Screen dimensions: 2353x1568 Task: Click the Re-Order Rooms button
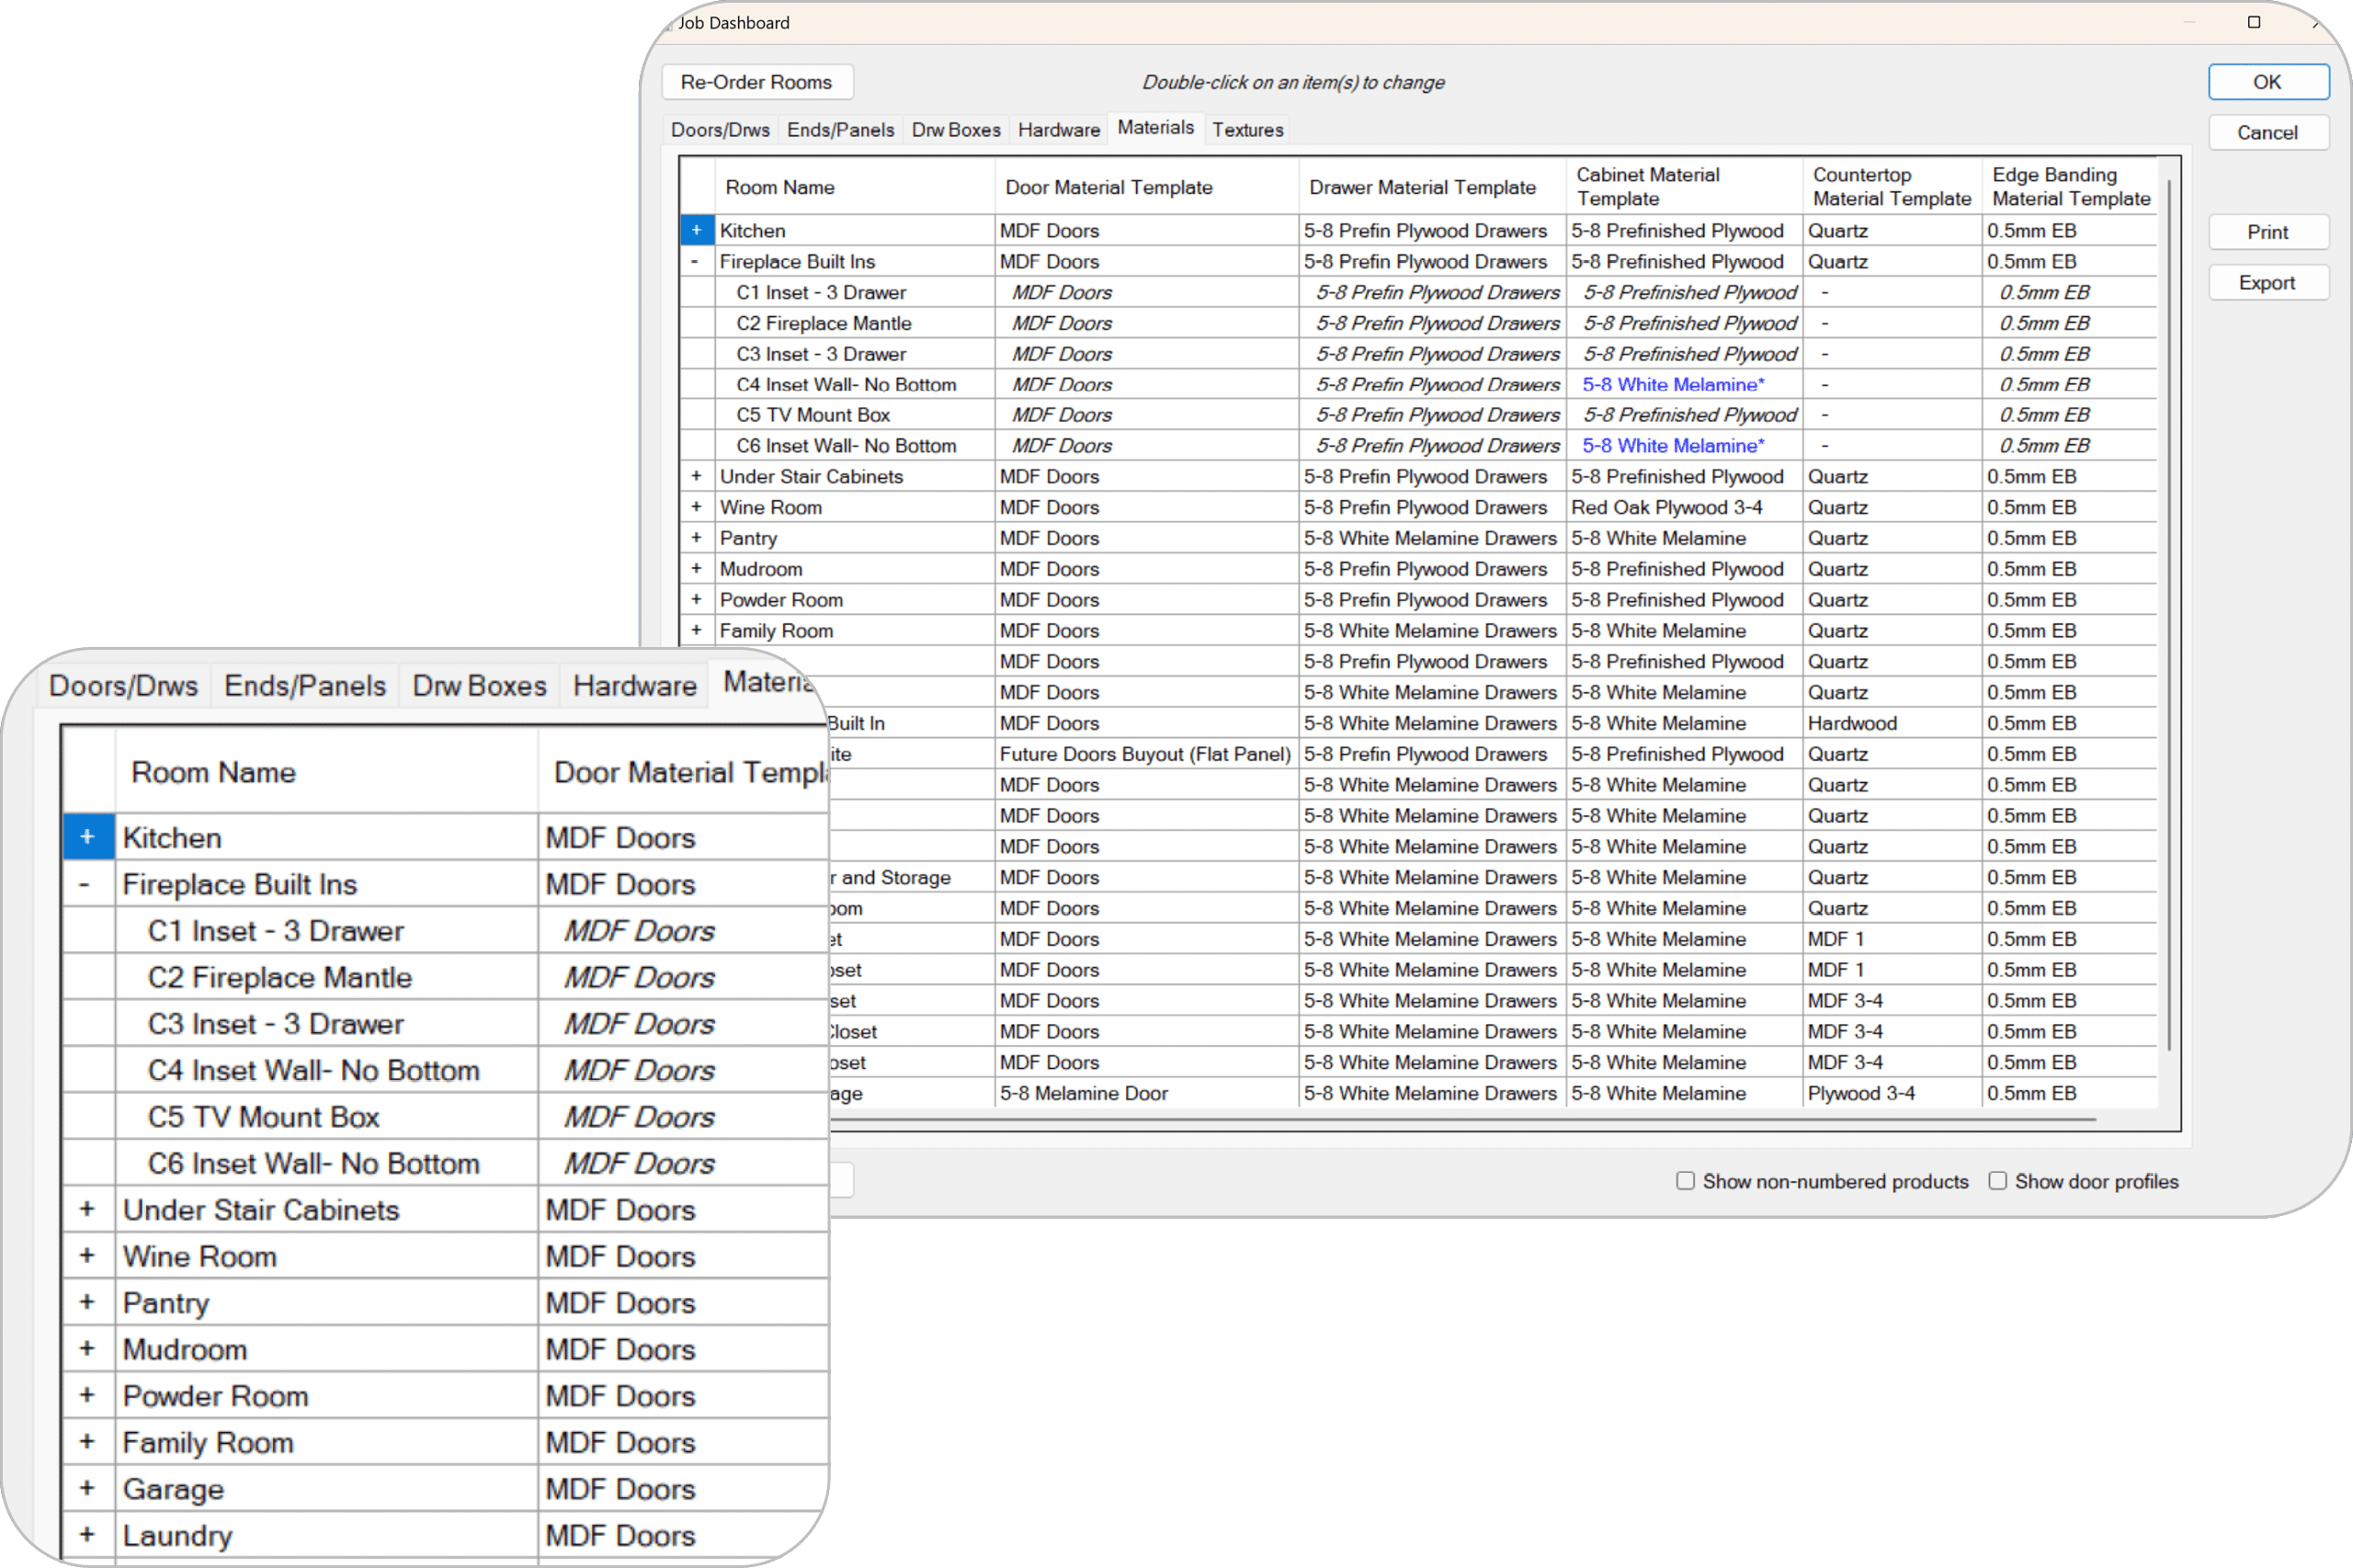tap(757, 82)
